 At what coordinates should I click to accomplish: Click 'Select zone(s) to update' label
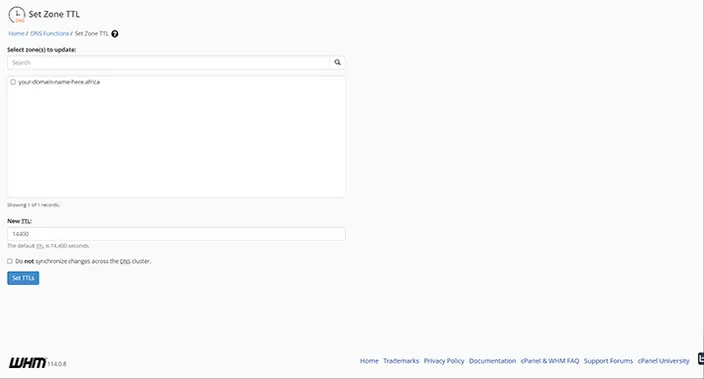click(x=41, y=50)
